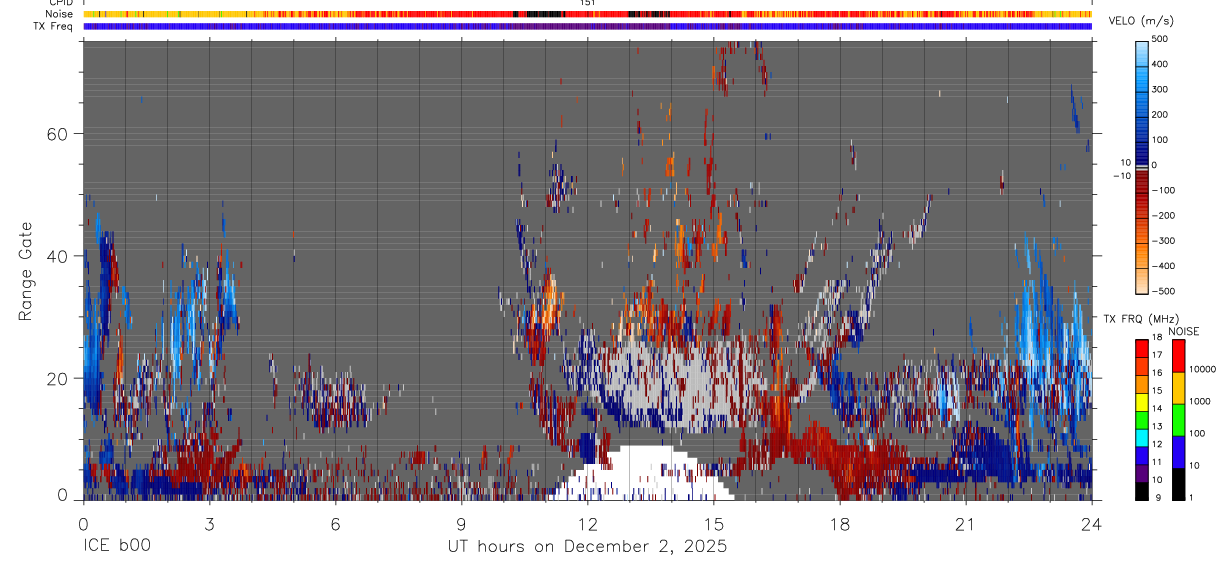Click the 13 tick on TX FRQ legend
Screen dimensions: 1228x567
[x=1158, y=427]
